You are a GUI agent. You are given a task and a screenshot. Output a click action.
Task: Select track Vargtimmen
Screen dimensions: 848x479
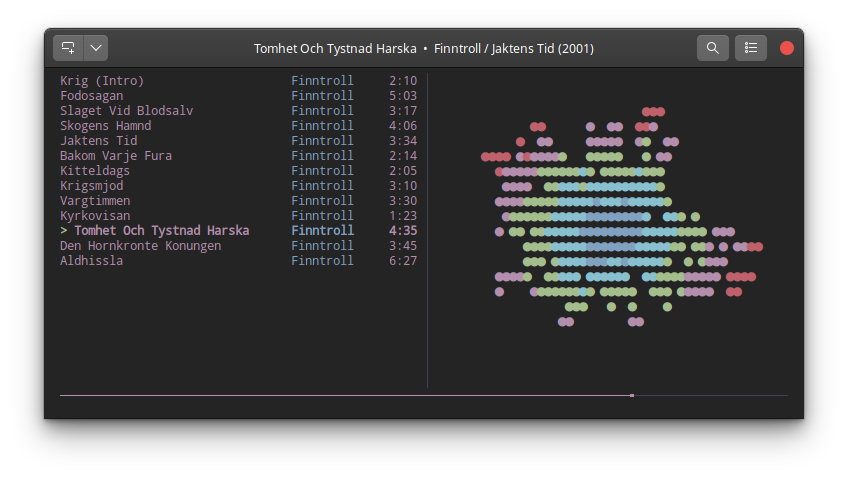click(x=95, y=201)
